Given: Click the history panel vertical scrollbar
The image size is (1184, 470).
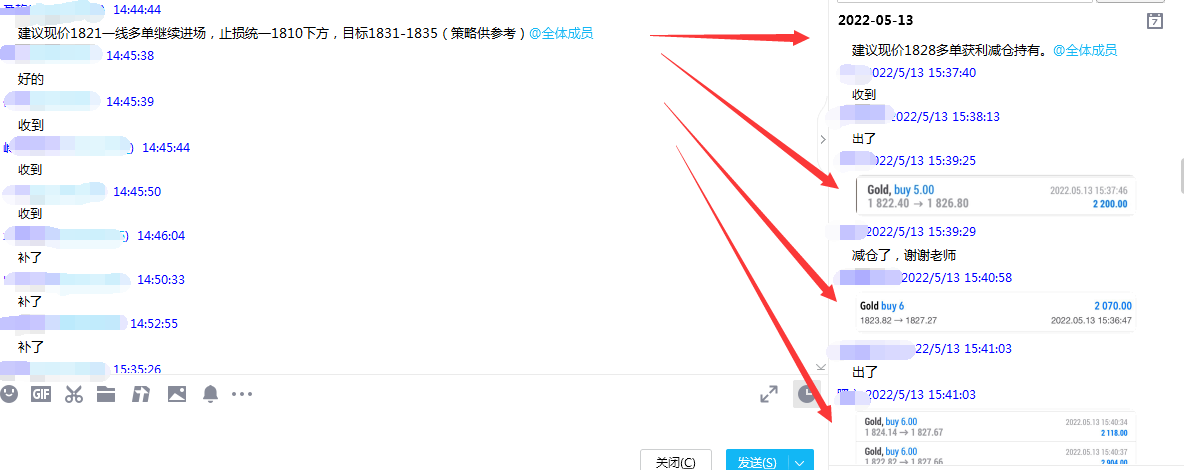Looking at the screenshot, I should (1182, 176).
